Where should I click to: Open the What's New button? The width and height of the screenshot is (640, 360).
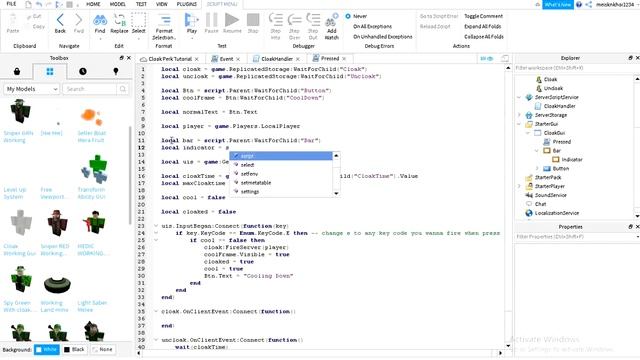click(558, 4)
